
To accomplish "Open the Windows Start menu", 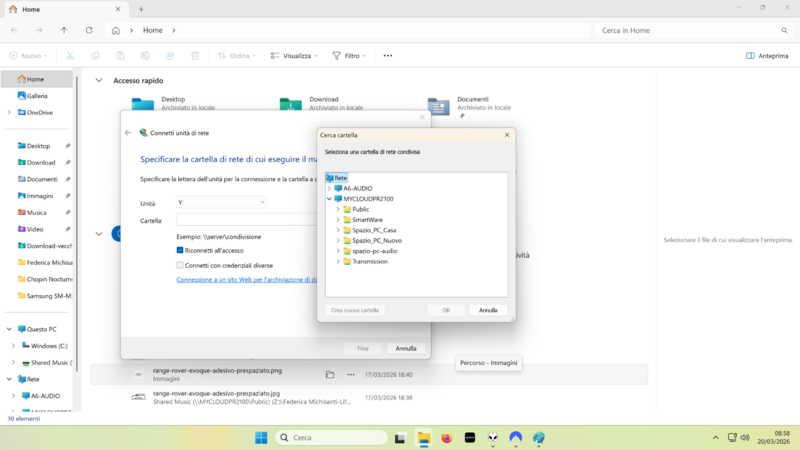I will [261, 438].
